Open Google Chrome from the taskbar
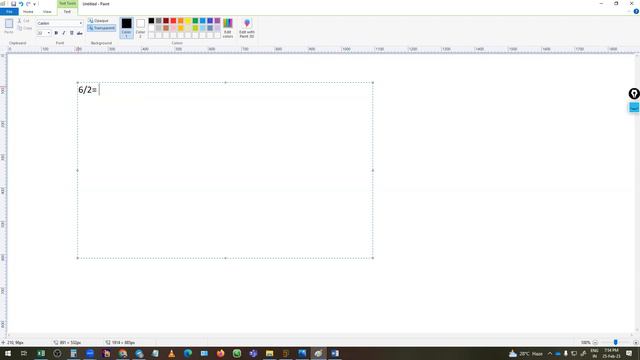 [122, 353]
